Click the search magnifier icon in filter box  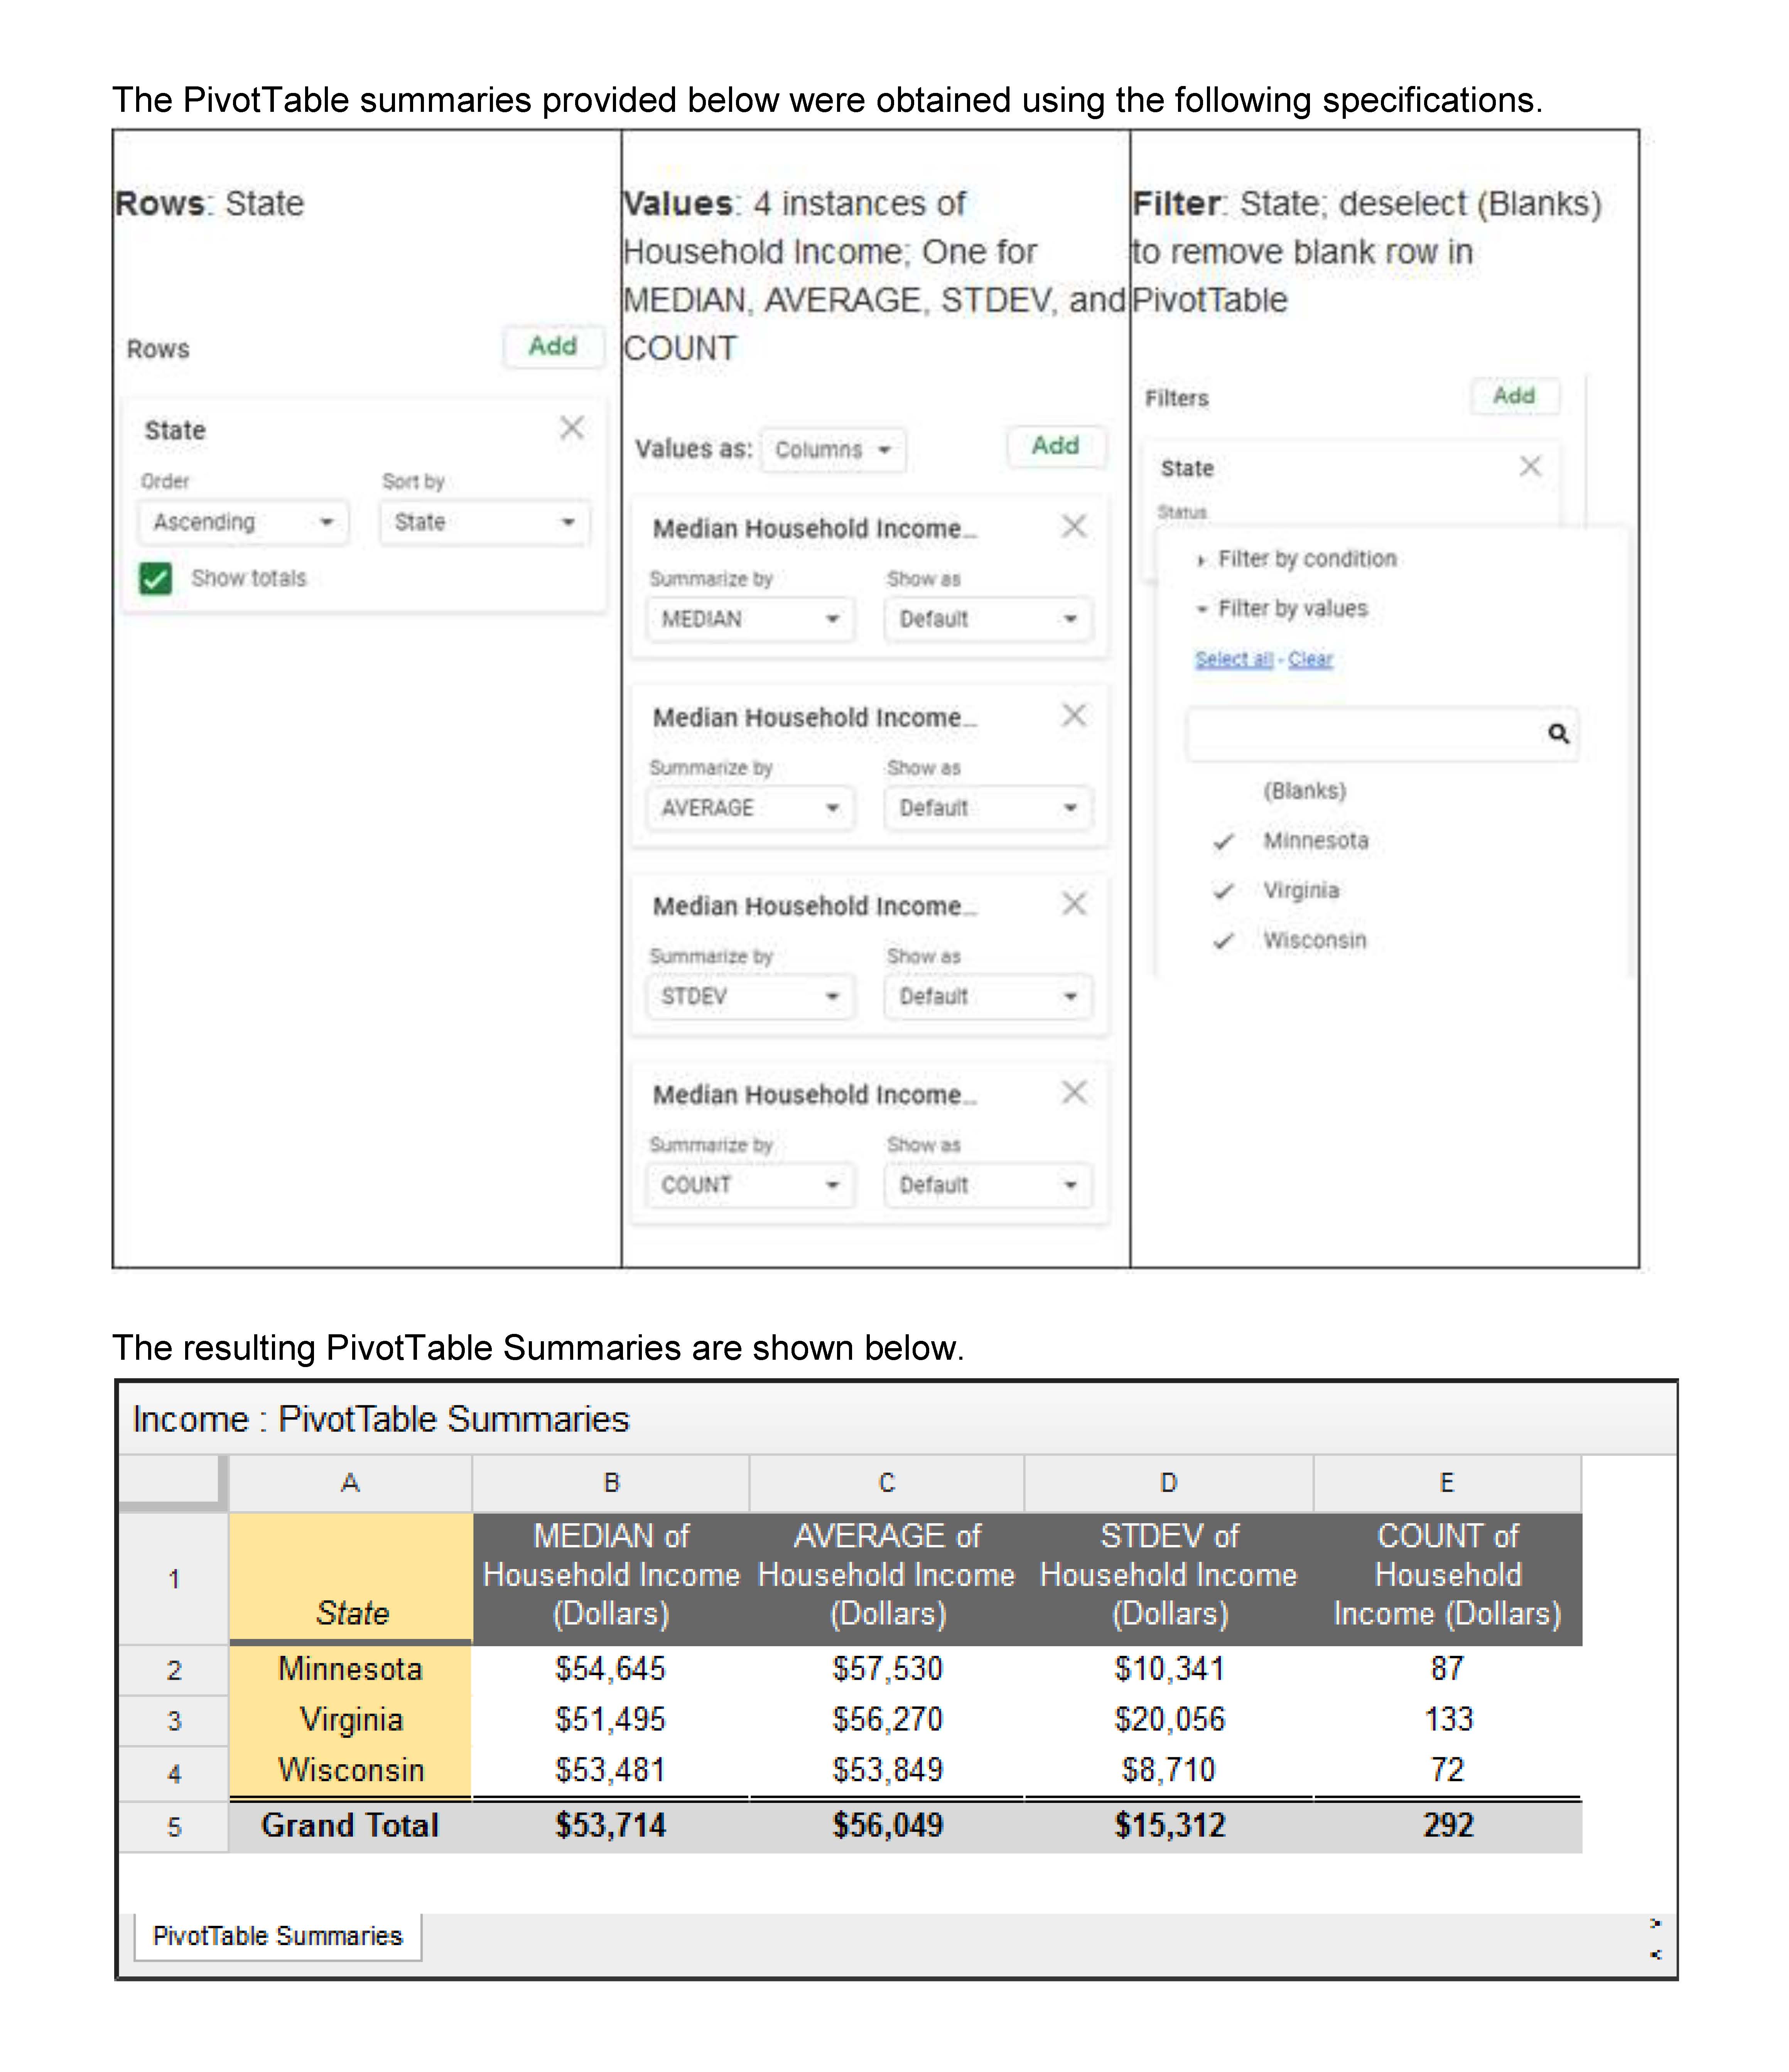[x=1557, y=734]
